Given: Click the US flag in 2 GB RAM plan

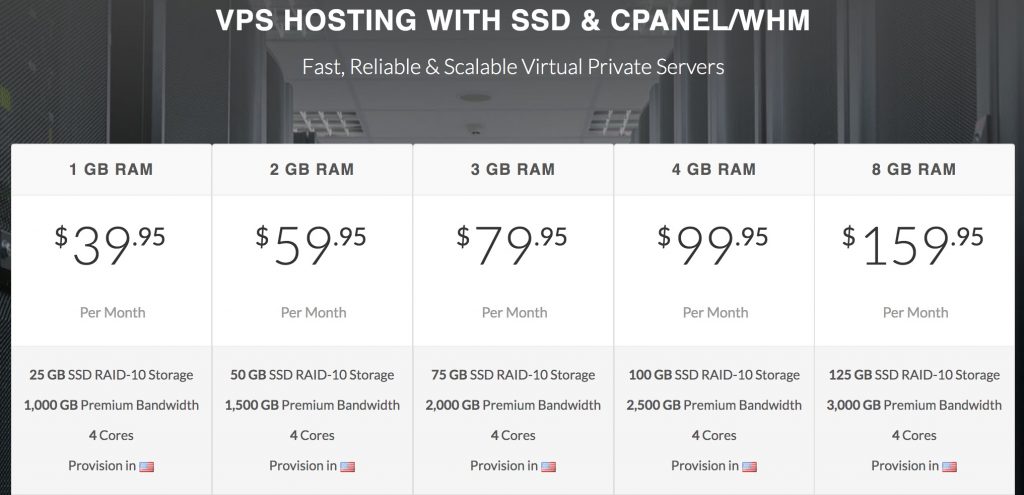Looking at the screenshot, I should point(348,466).
